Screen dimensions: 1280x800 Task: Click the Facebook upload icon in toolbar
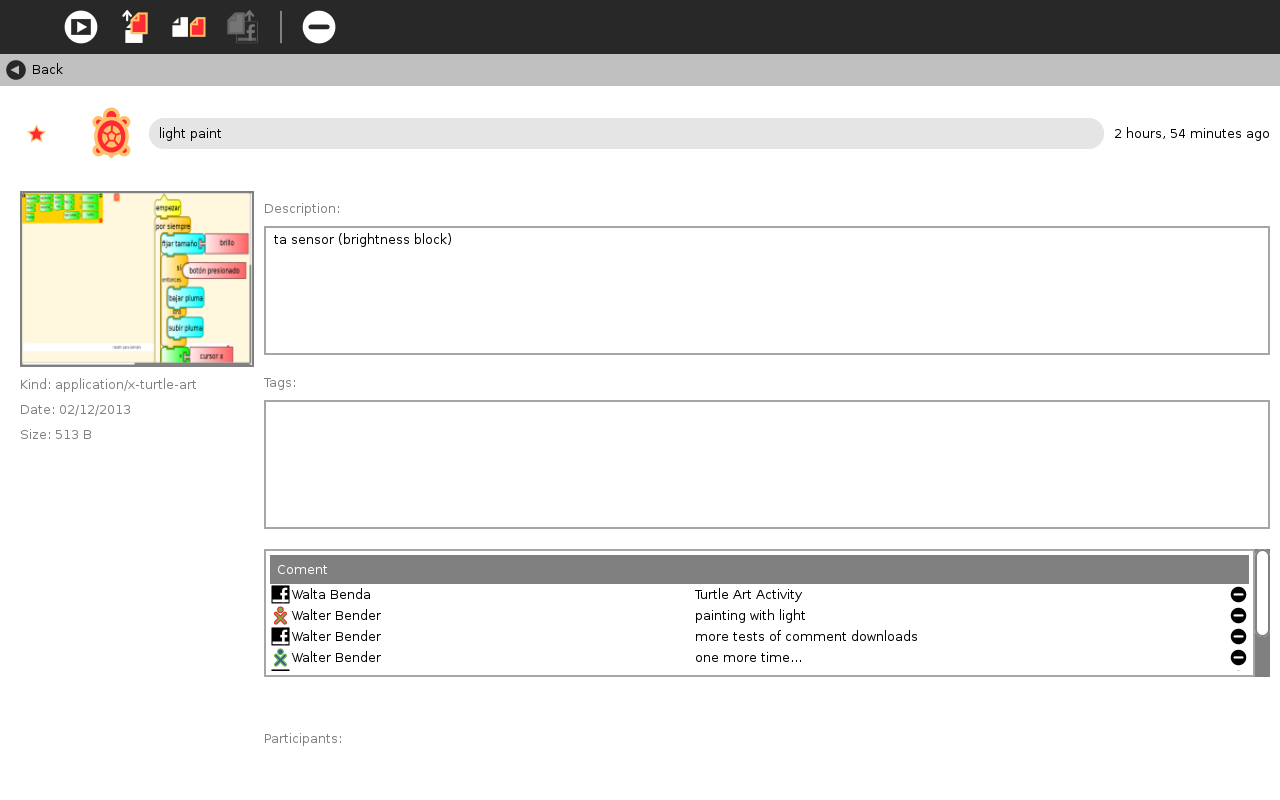(x=242, y=27)
